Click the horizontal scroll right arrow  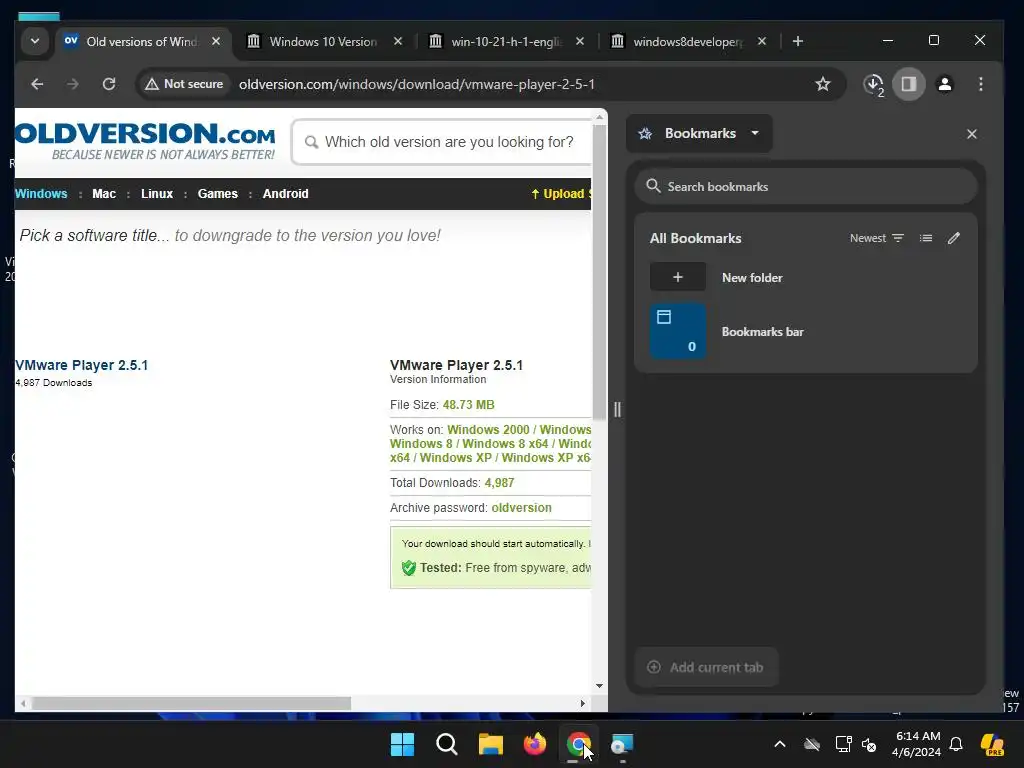point(583,703)
